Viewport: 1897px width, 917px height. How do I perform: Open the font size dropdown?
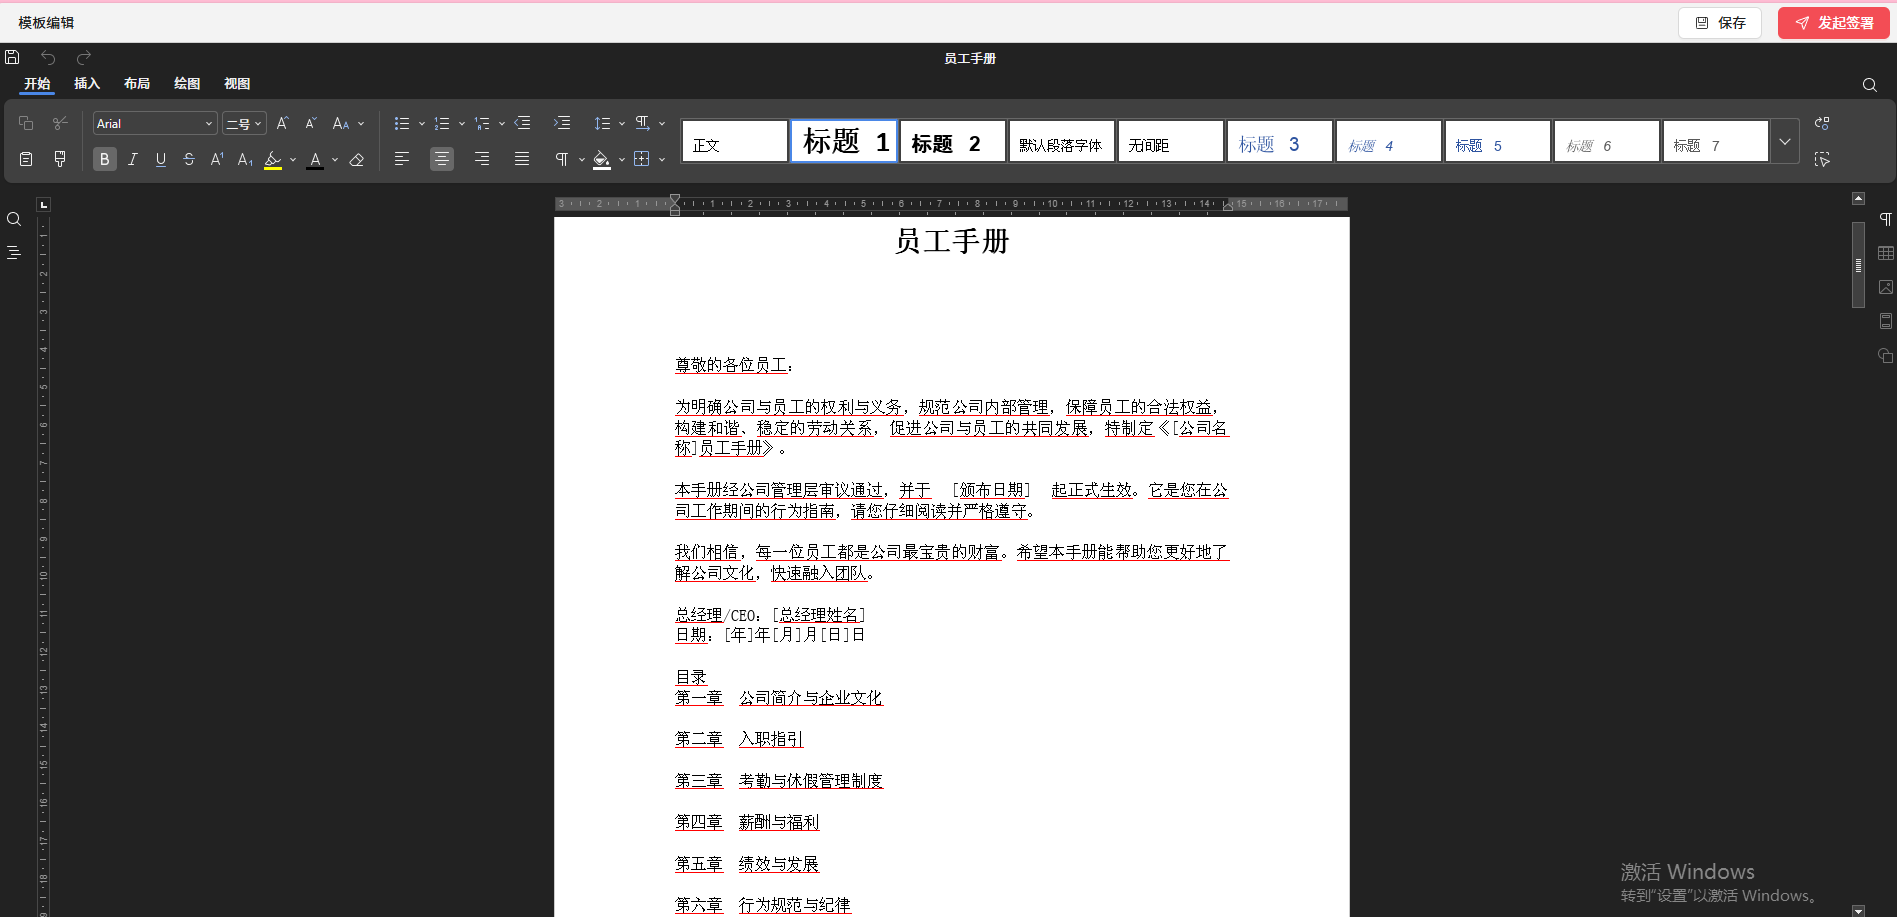(x=244, y=123)
